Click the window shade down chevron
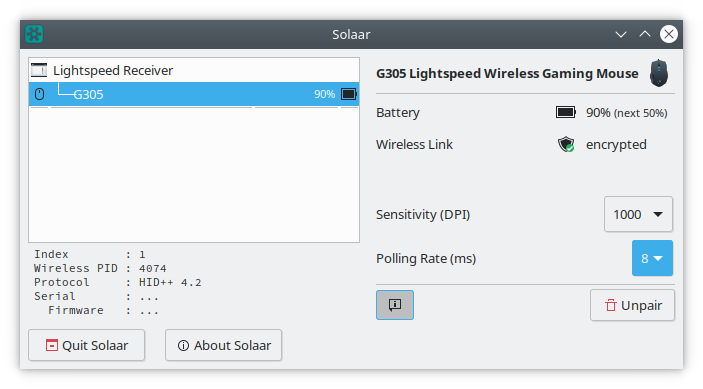Image resolution: width=703 pixels, height=389 pixels. coord(621,34)
